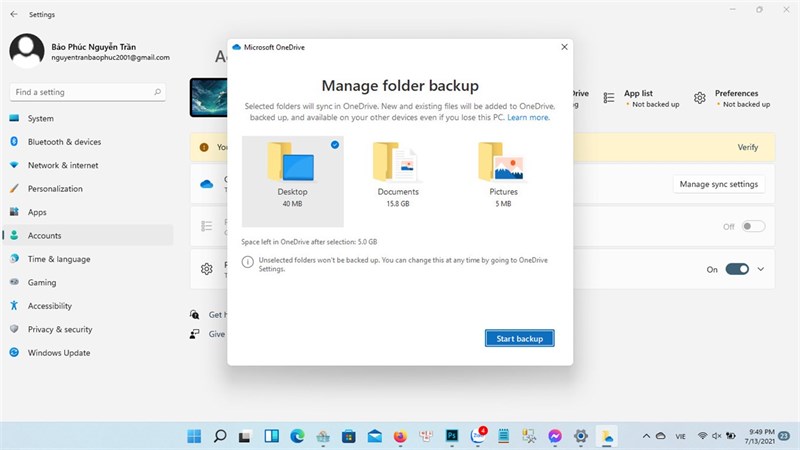This screenshot has height=450, width=800.
Task: Open Widgets from the taskbar
Action: coord(271,436)
